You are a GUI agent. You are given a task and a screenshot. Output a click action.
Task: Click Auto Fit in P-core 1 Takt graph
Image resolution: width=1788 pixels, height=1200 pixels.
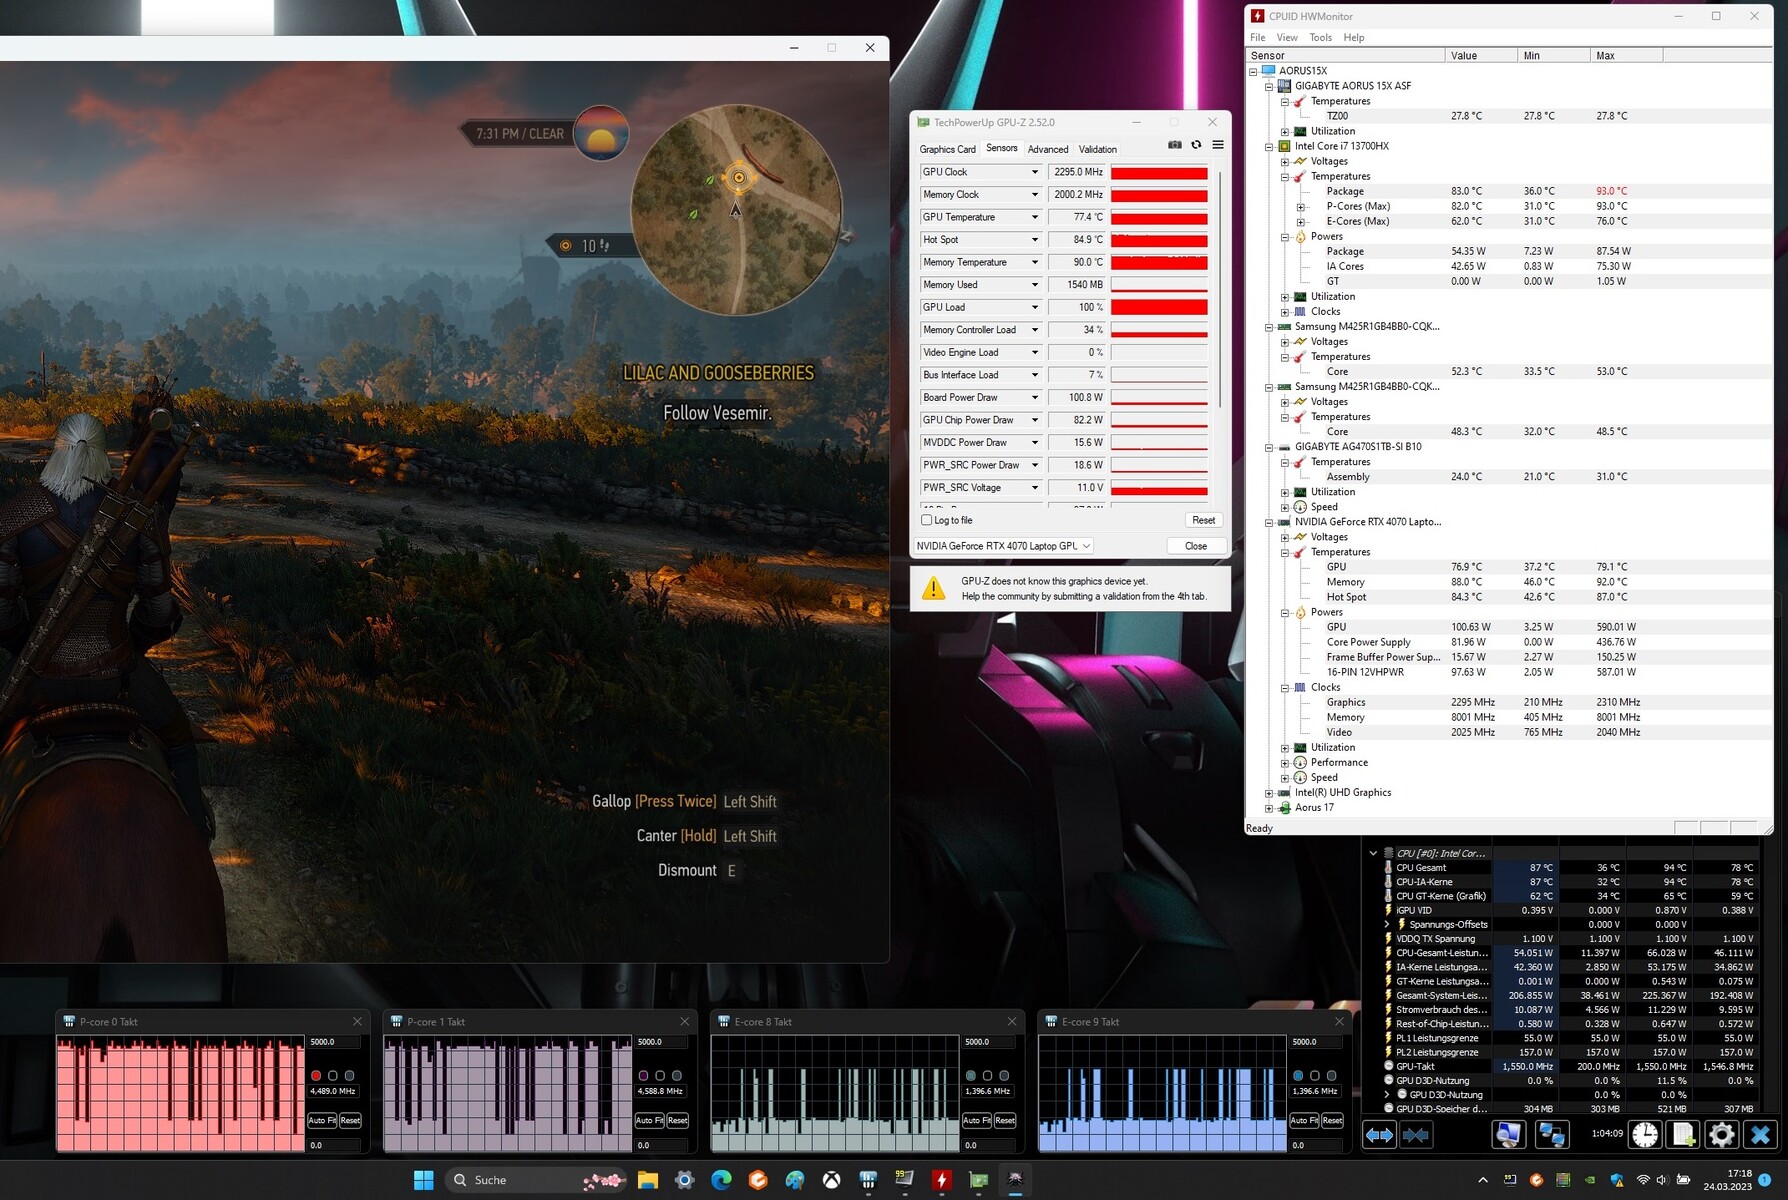tap(644, 1120)
